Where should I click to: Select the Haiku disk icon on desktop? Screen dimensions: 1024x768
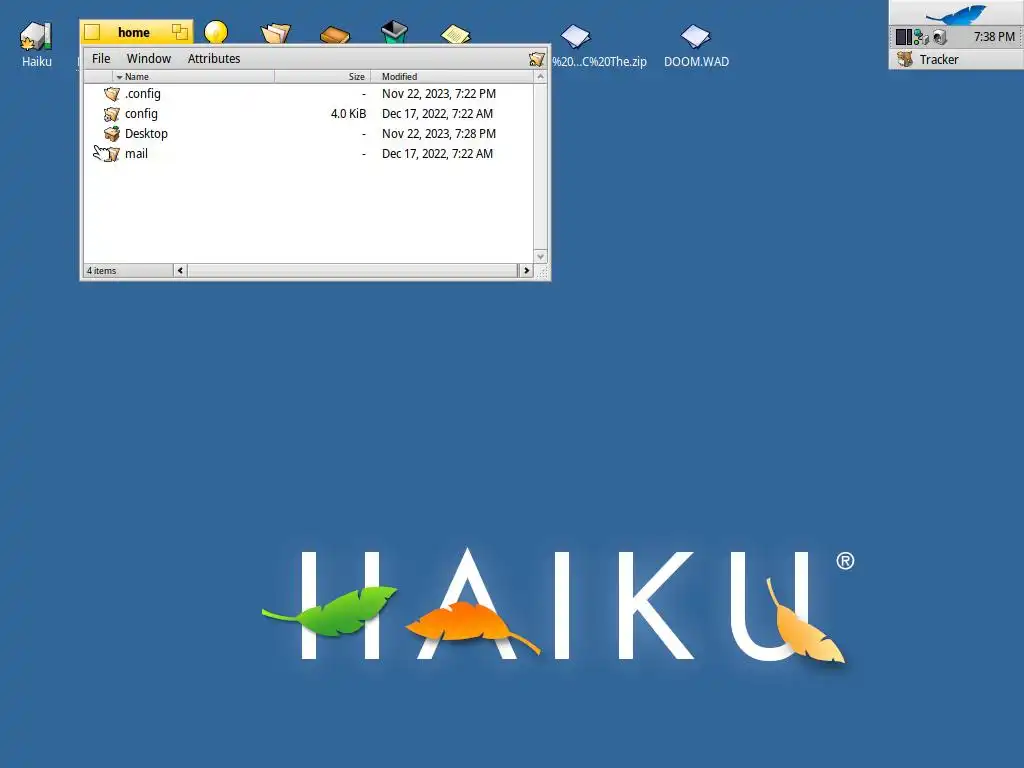click(36, 37)
